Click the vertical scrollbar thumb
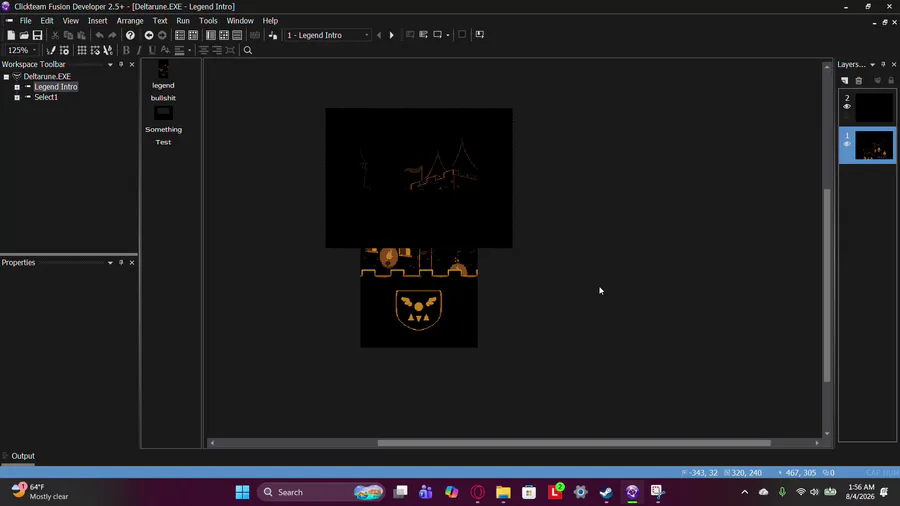Image resolution: width=900 pixels, height=506 pixels. (827, 285)
